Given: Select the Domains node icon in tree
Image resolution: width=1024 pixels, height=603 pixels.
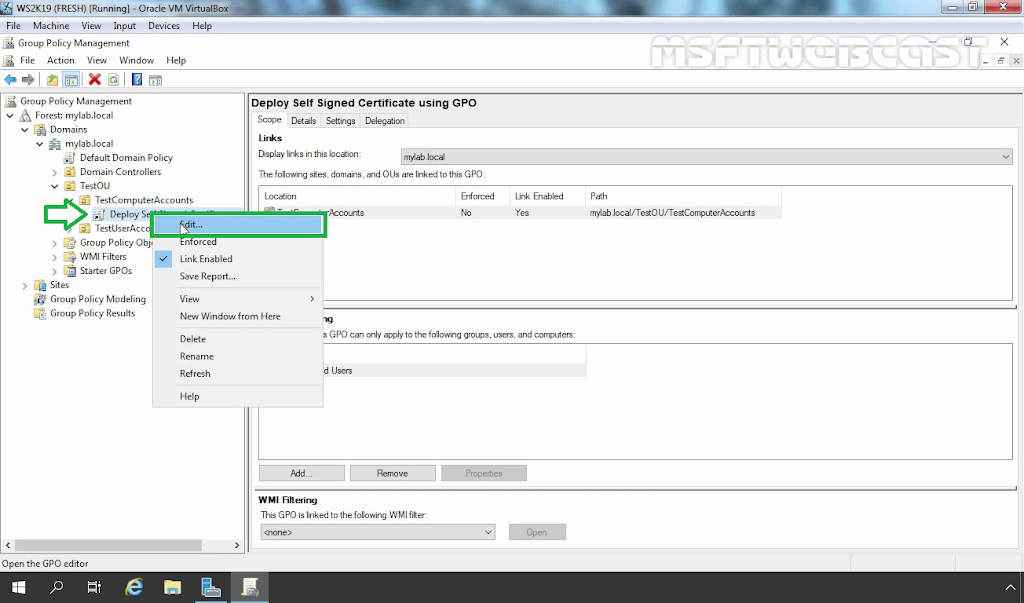Looking at the screenshot, I should 40,129.
